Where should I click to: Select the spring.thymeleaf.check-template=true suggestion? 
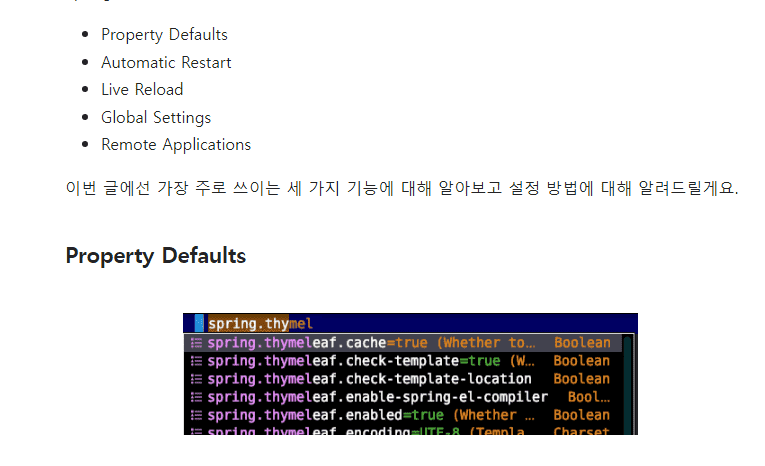pos(403,361)
